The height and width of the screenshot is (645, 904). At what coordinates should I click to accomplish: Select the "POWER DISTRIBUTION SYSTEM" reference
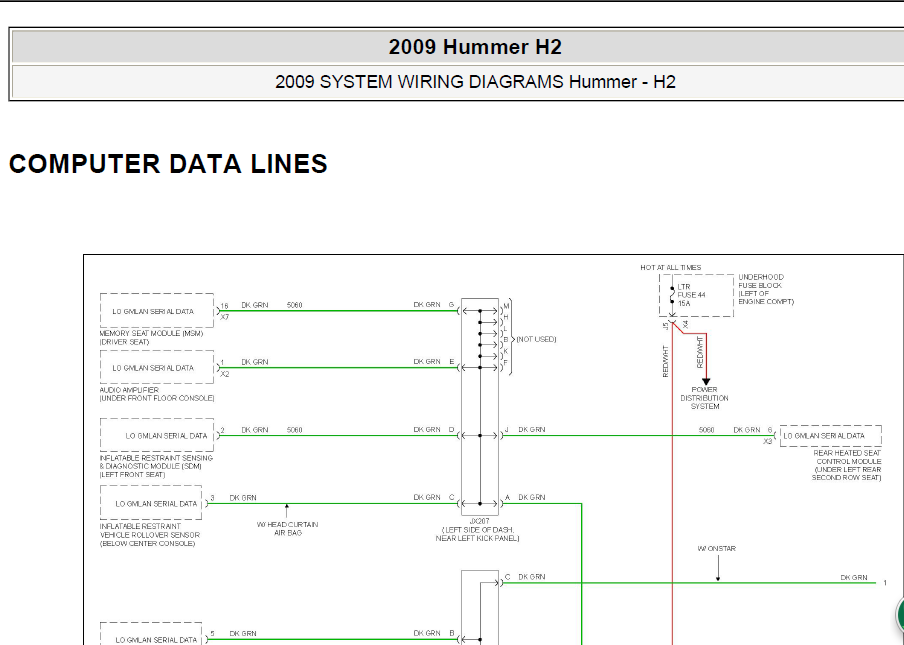[x=705, y=398]
